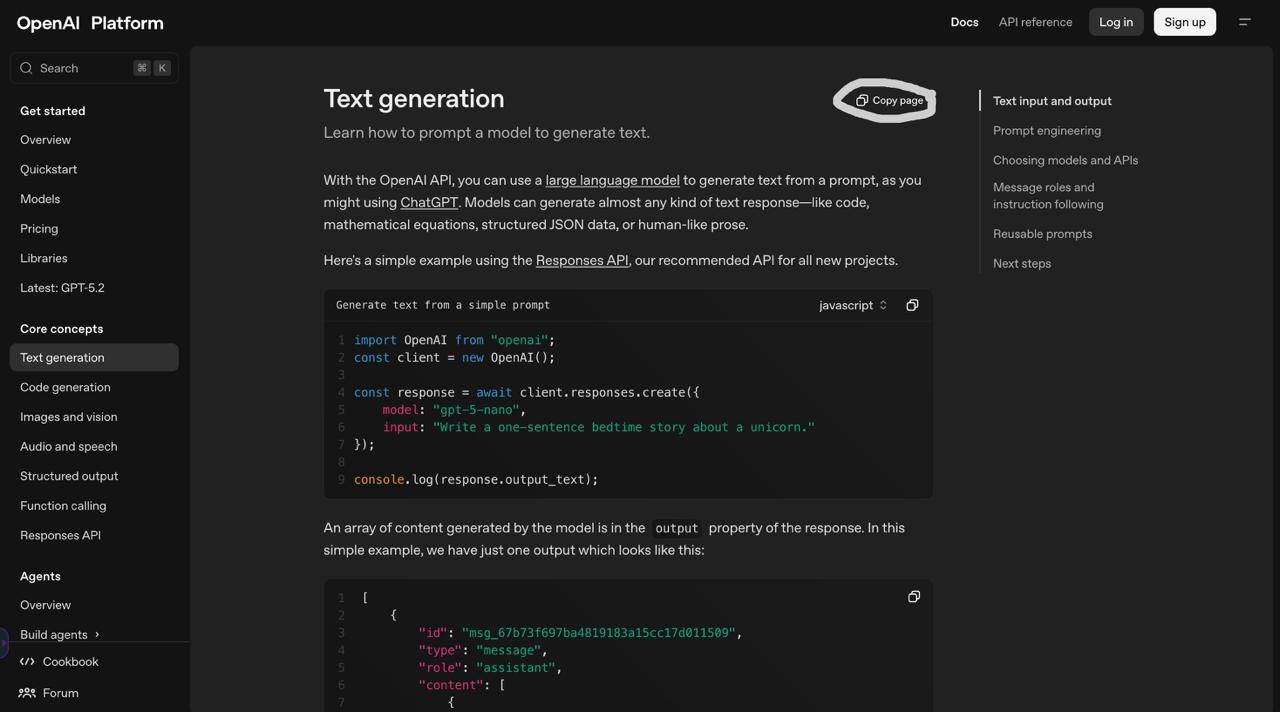Screen dimensions: 1280x712
Task: Open Overview under Get started
Action: point(45,140)
